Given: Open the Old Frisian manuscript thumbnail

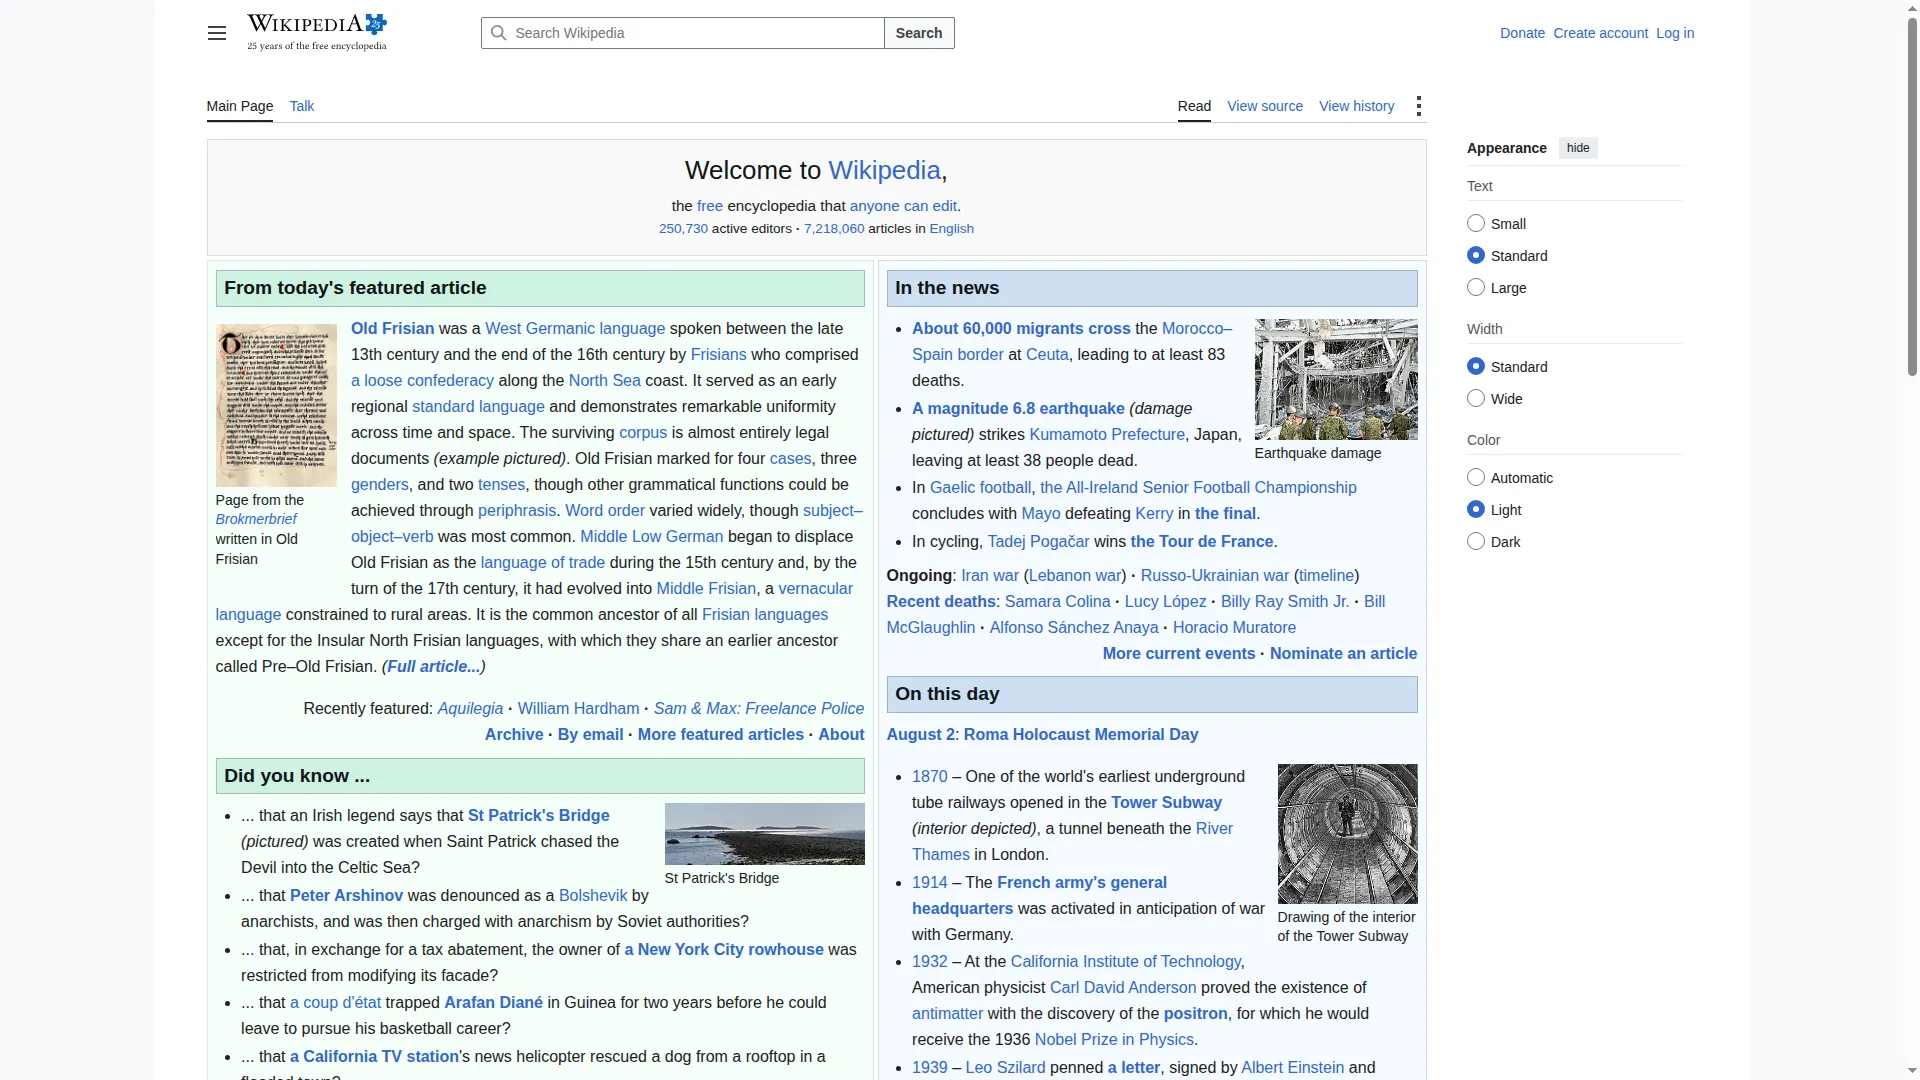Looking at the screenshot, I should point(276,405).
